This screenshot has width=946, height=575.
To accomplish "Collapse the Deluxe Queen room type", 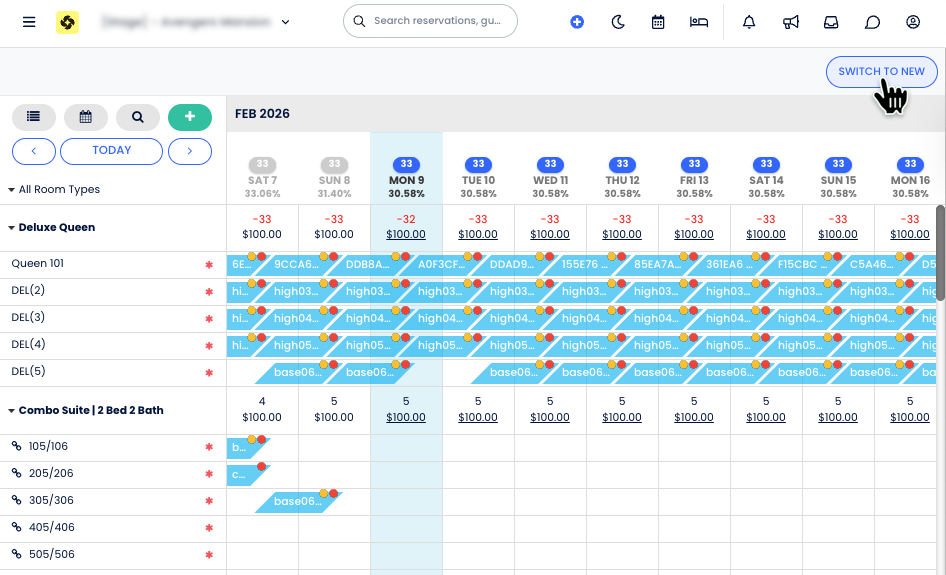I will point(12,228).
